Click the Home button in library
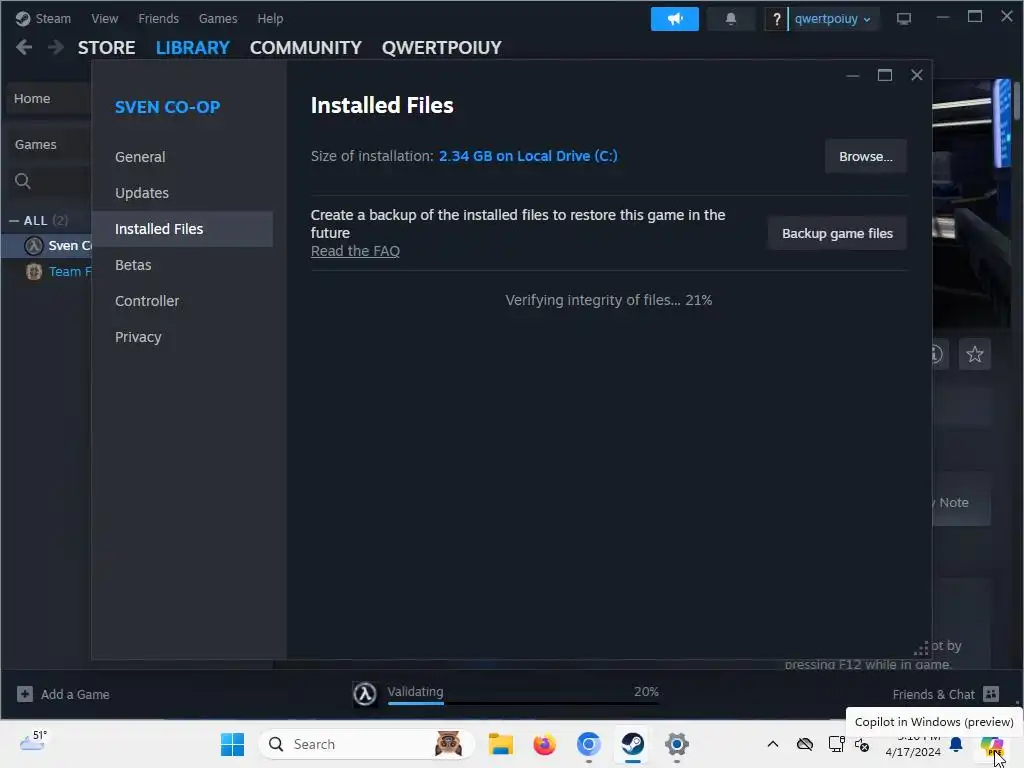Screen dimensions: 1024x768 pyautogui.click(x=48, y=99)
